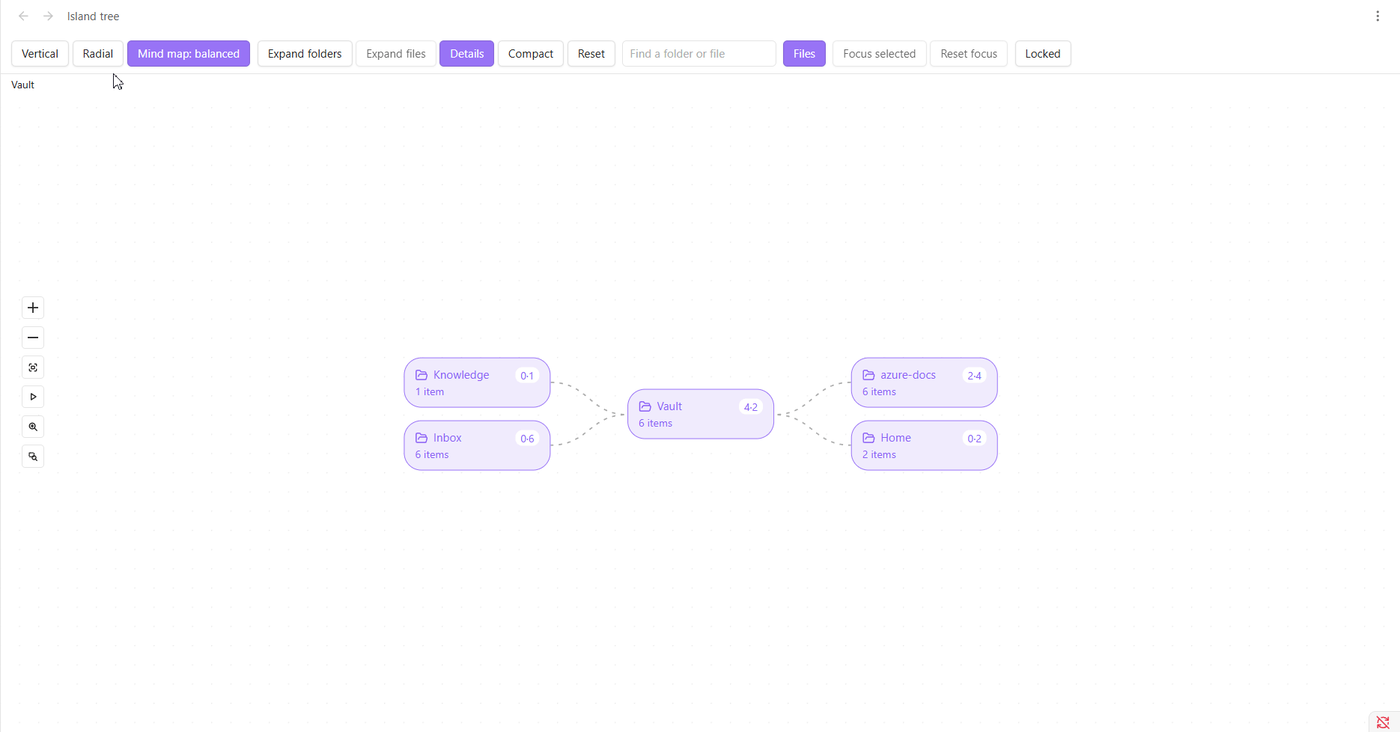Click the zoom in plus button
Viewport: 1400px width, 732px height.
(33, 308)
